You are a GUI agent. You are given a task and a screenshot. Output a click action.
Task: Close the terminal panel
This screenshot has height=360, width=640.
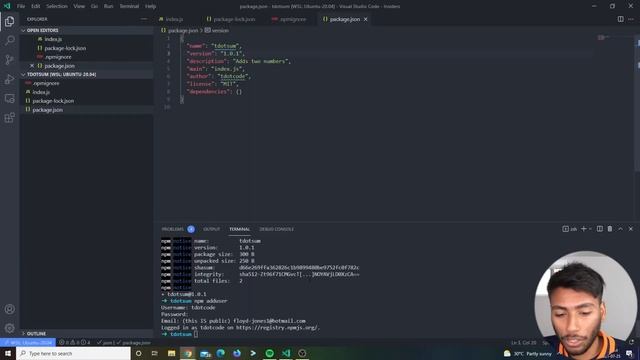point(631,229)
